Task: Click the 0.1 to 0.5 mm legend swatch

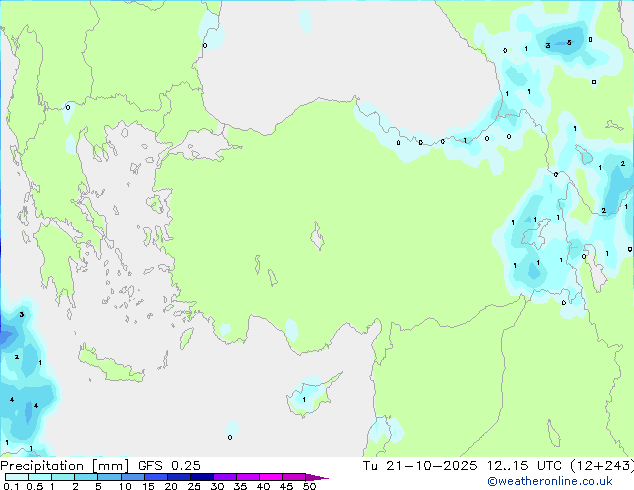Action: click(x=17, y=477)
